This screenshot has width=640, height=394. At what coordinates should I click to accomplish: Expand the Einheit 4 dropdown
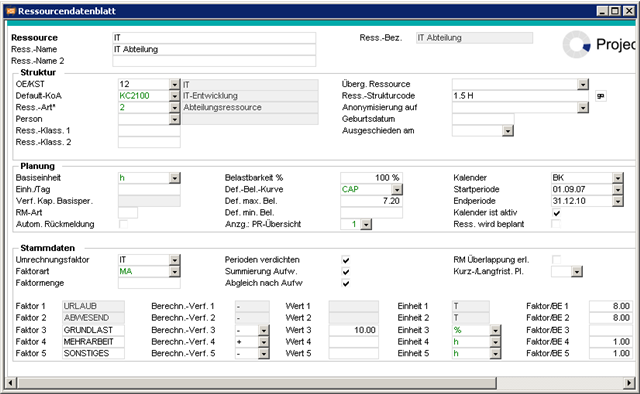[x=496, y=342]
